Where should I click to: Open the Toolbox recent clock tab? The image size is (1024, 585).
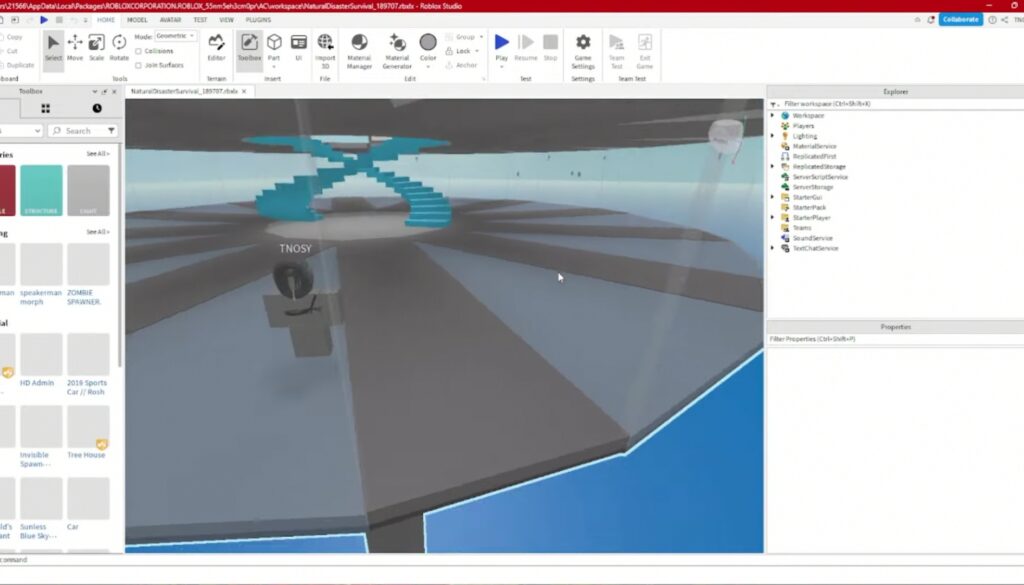point(97,108)
